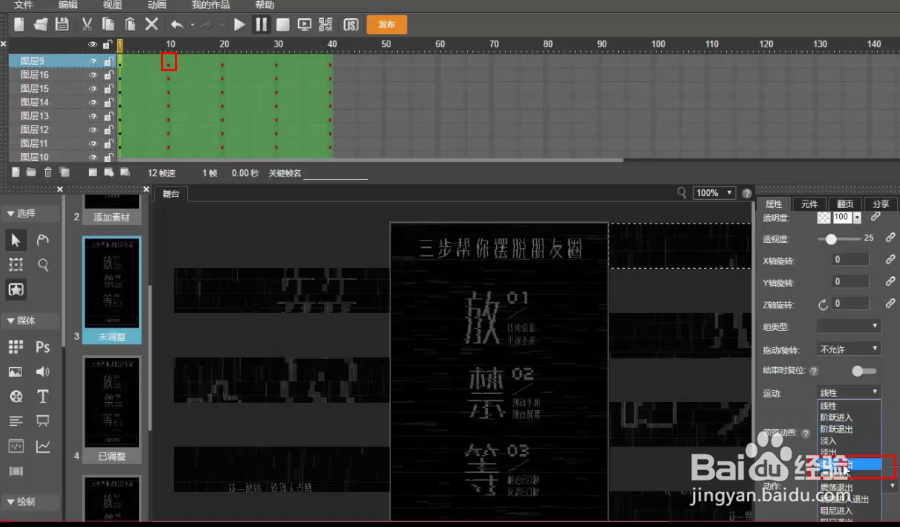Show the QR code preview

325,25
